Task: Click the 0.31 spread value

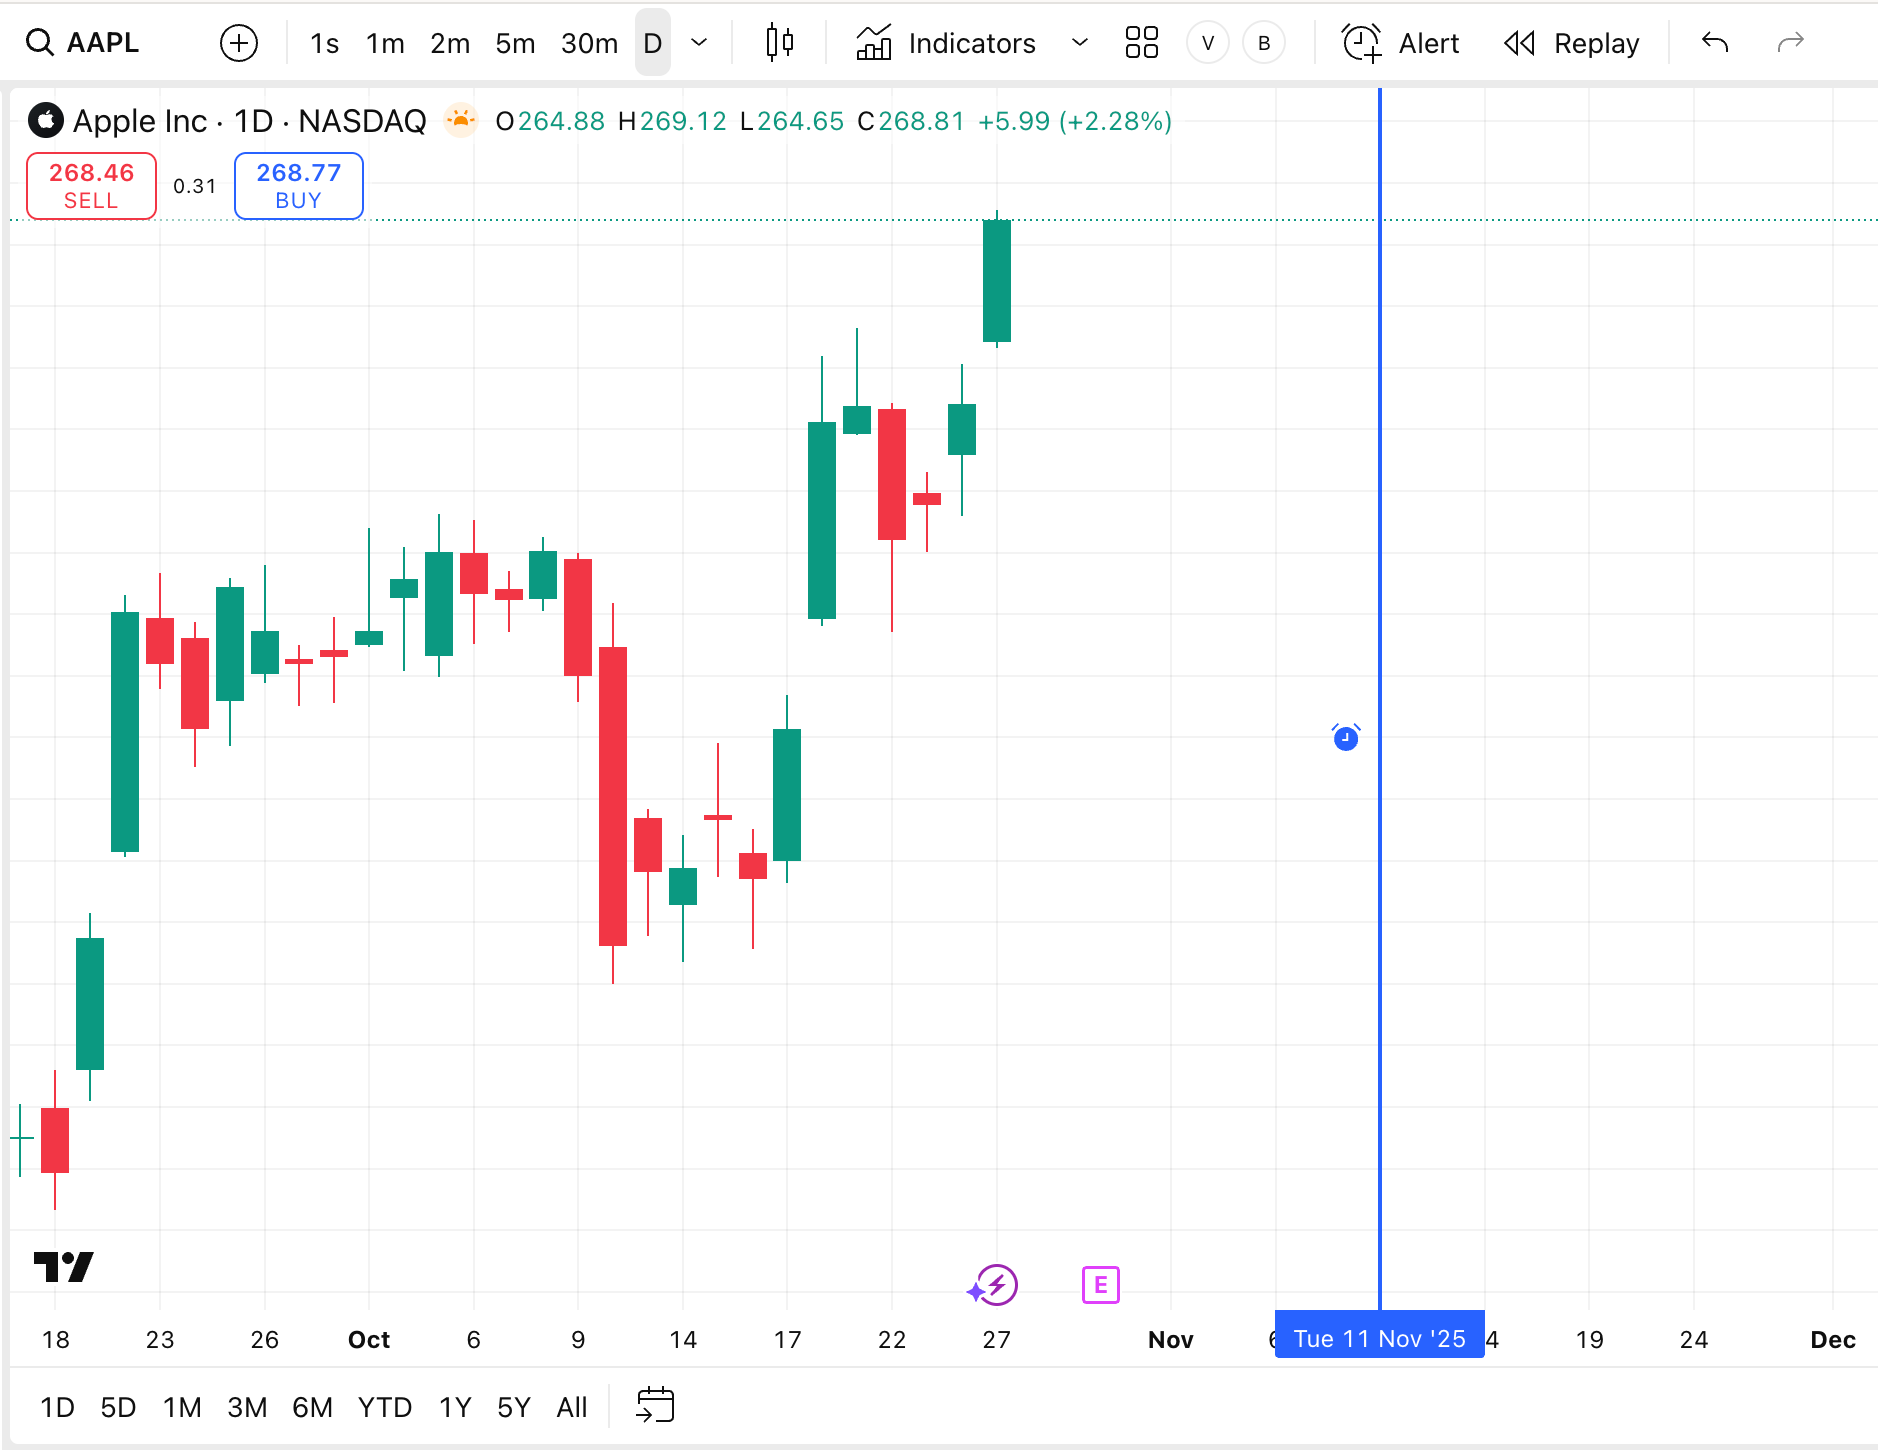Action: 195,186
